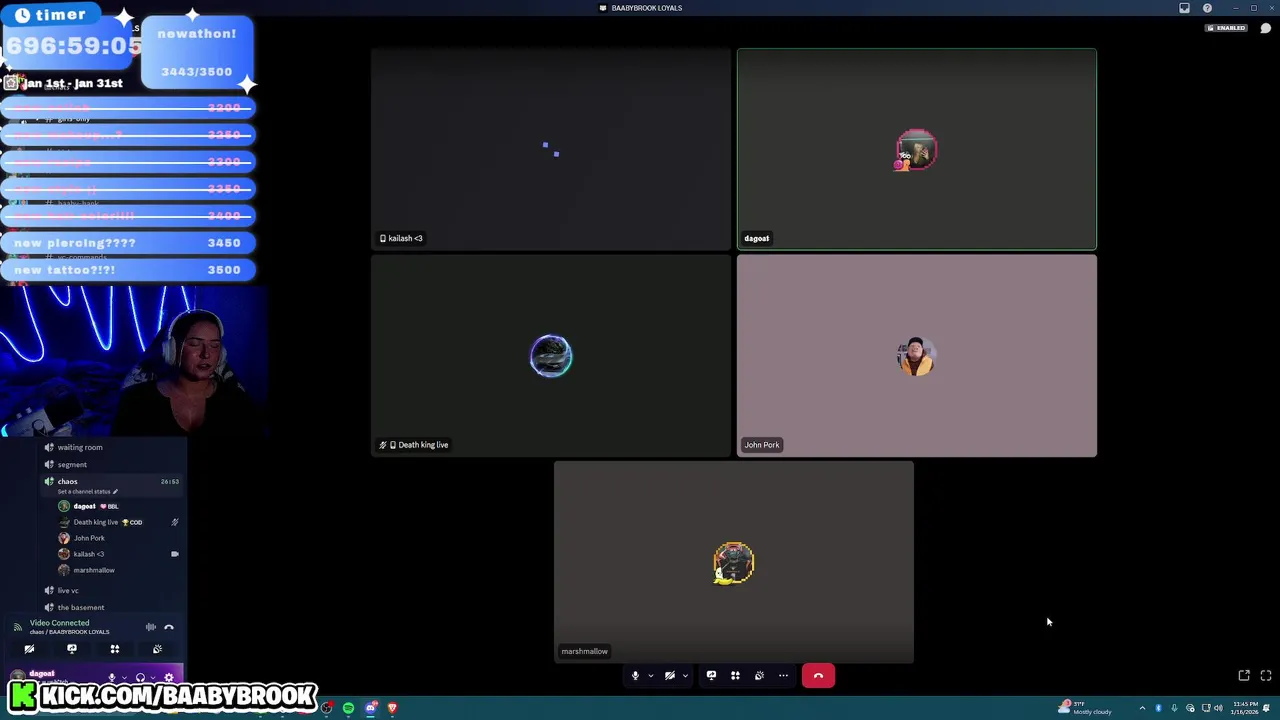Open the taskbar clock and date
Image resolution: width=1280 pixels, height=720 pixels.
click(x=1245, y=708)
